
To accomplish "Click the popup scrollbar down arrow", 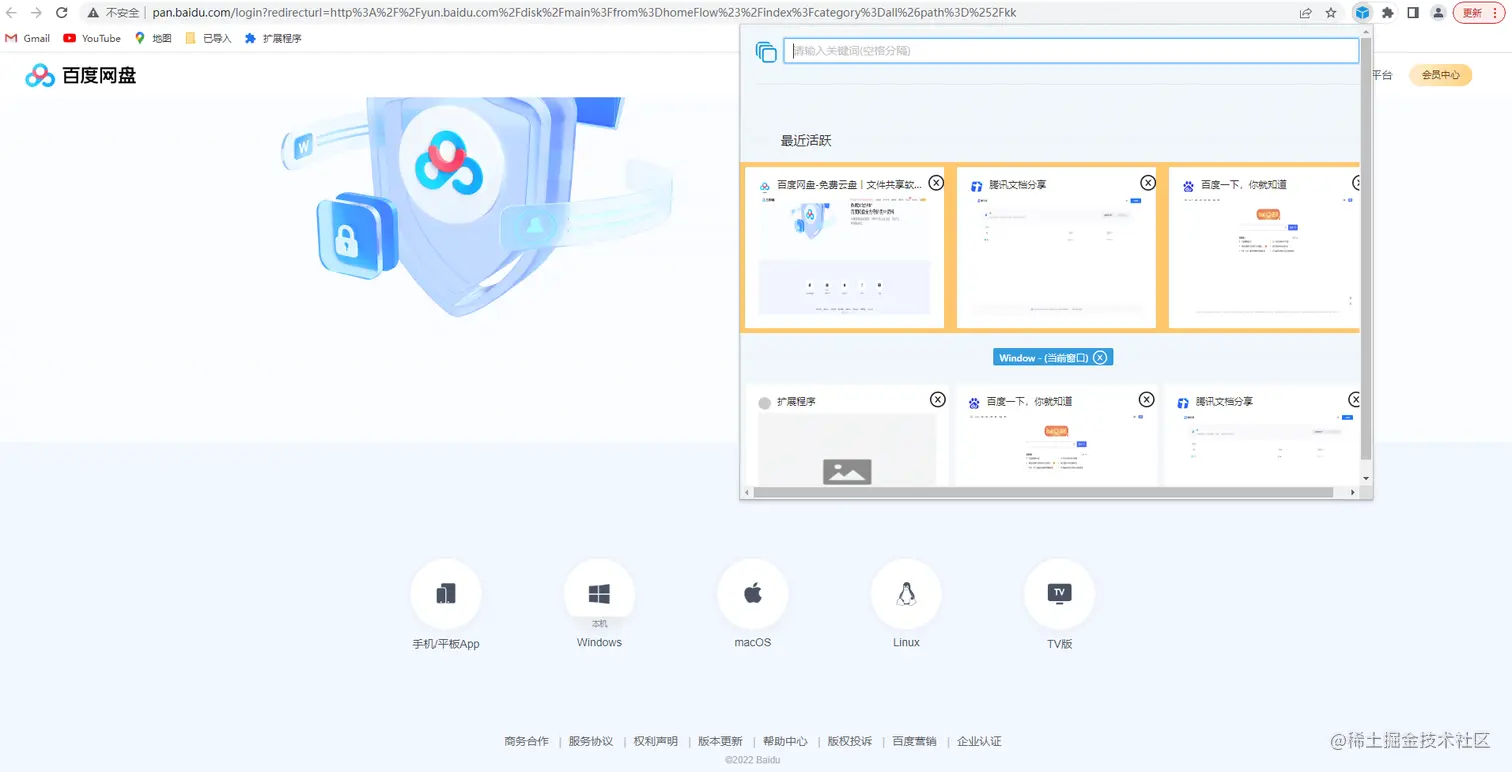I will pyautogui.click(x=1366, y=479).
